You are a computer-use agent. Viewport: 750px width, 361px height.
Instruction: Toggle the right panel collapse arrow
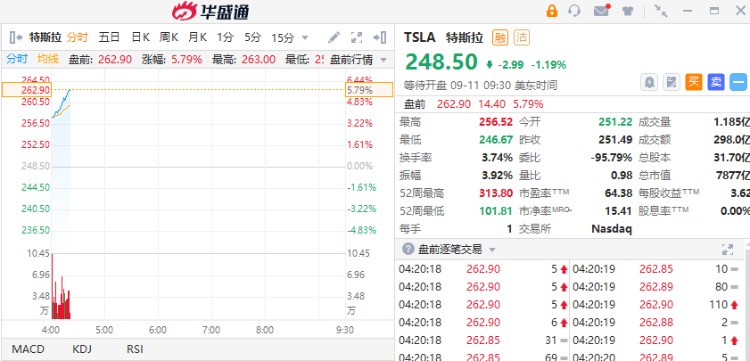pyautogui.click(x=380, y=37)
